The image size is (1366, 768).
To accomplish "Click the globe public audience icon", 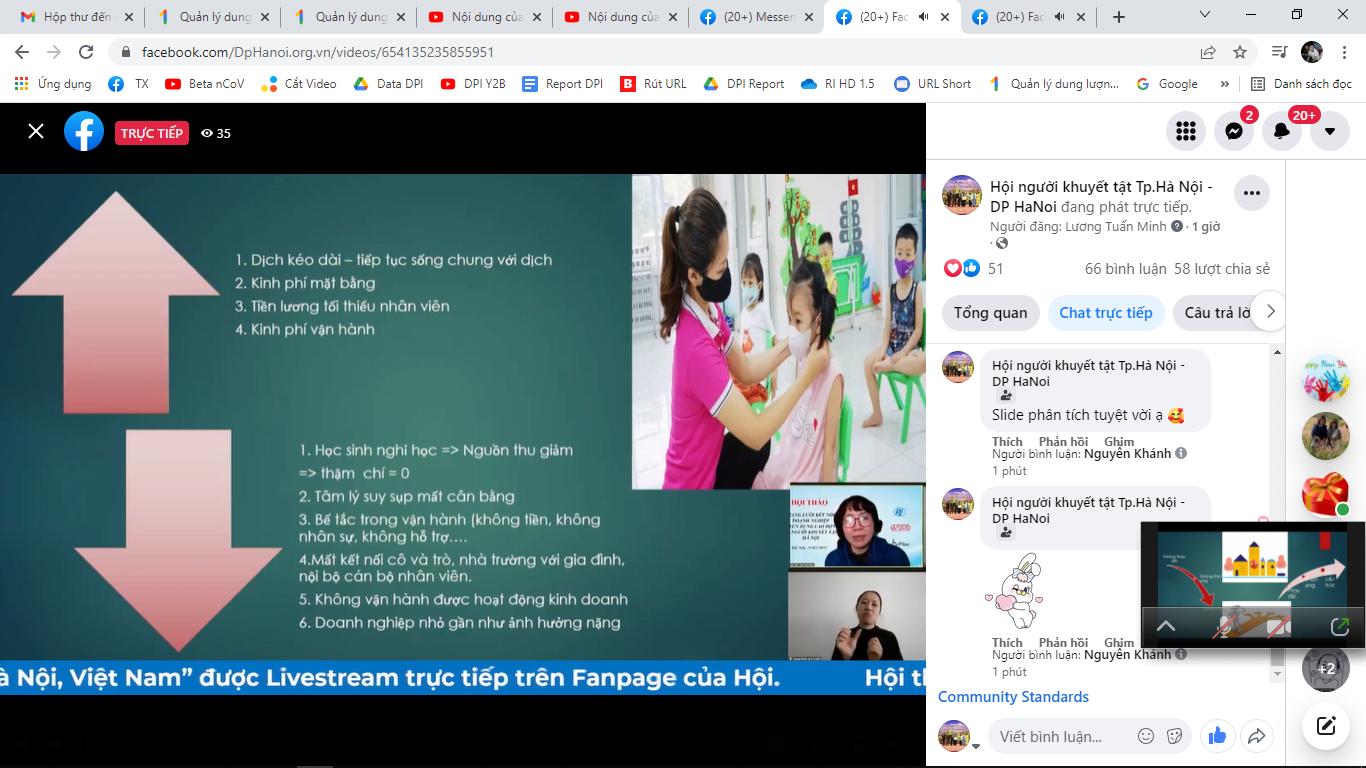I will point(1002,243).
